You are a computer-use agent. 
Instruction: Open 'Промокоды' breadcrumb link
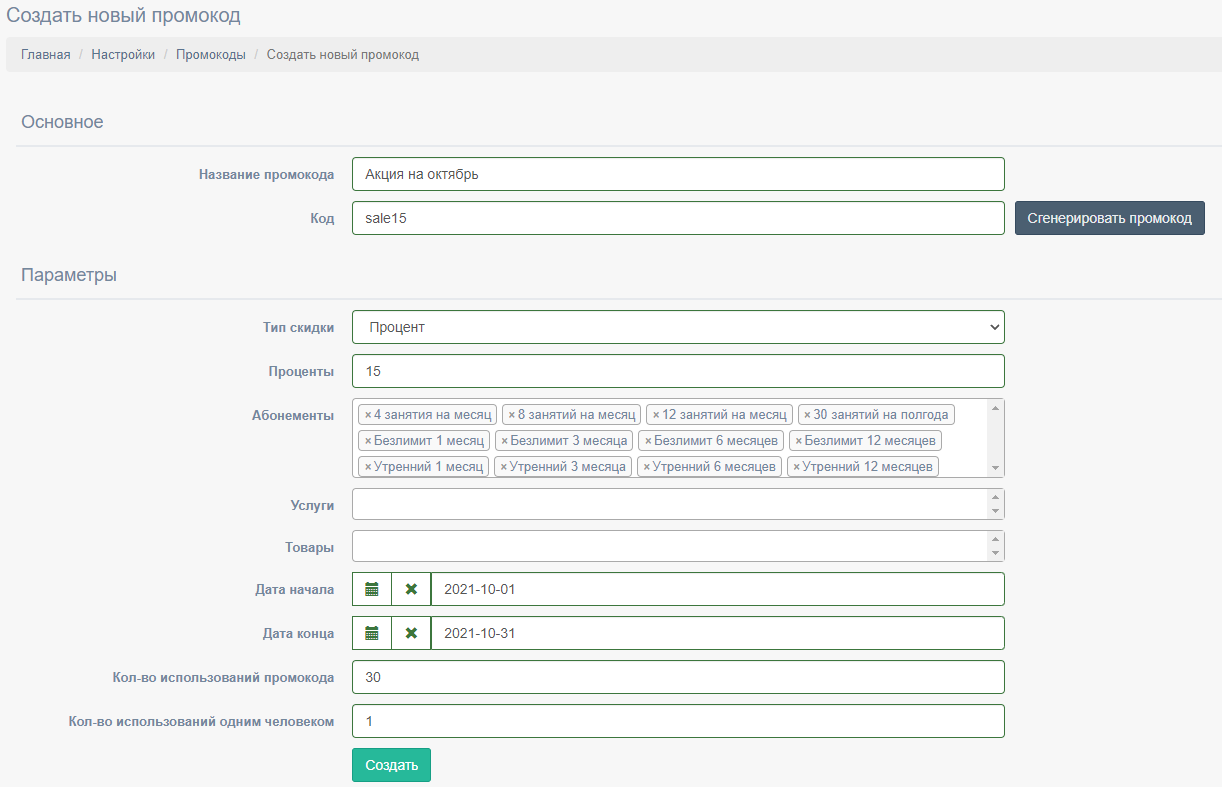[211, 55]
